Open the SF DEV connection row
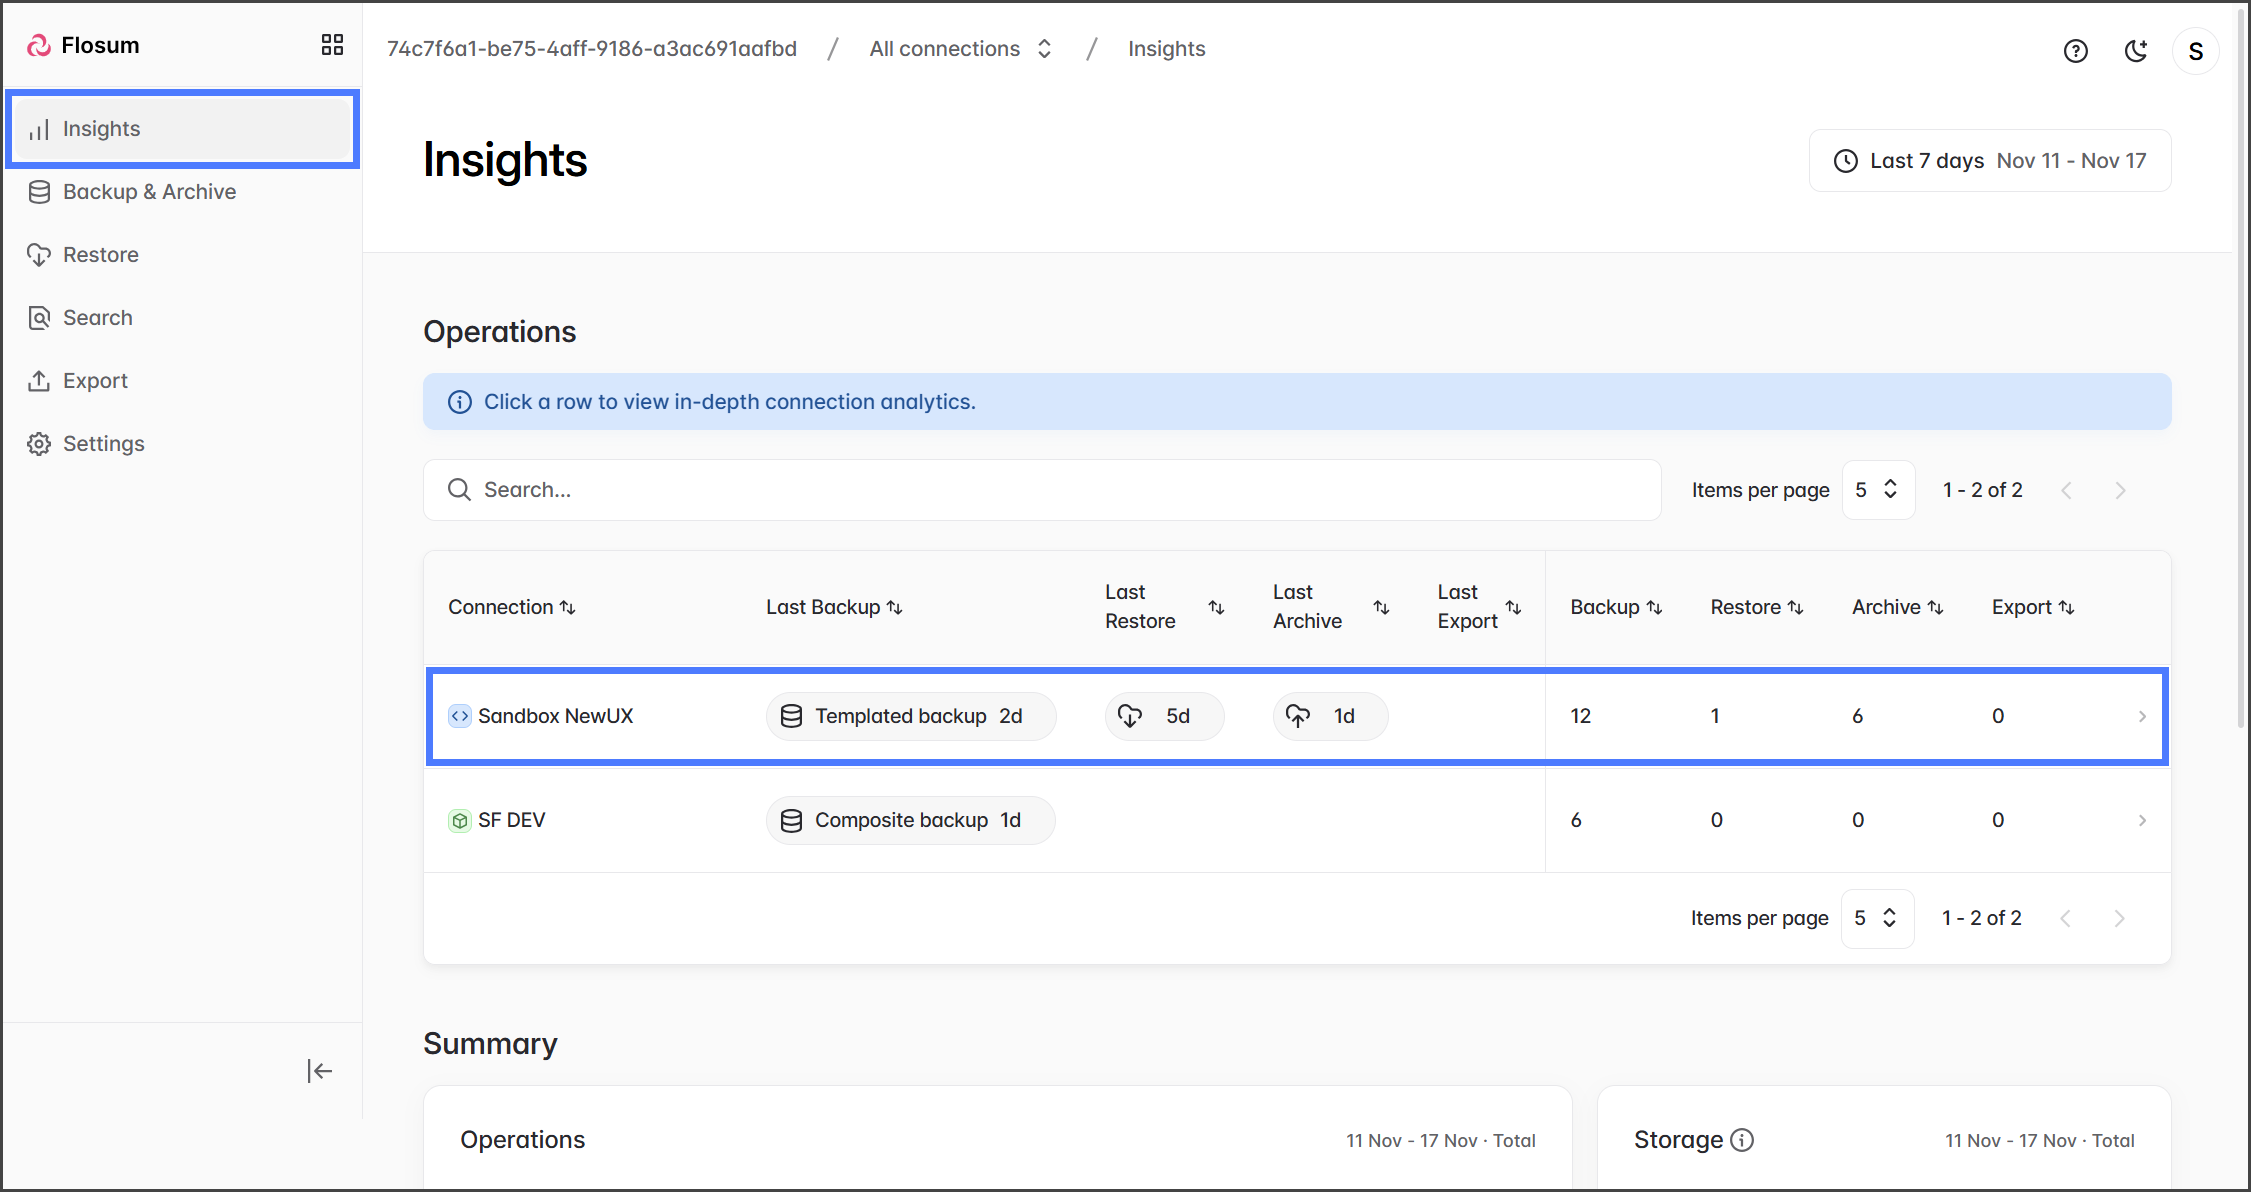 tap(511, 820)
